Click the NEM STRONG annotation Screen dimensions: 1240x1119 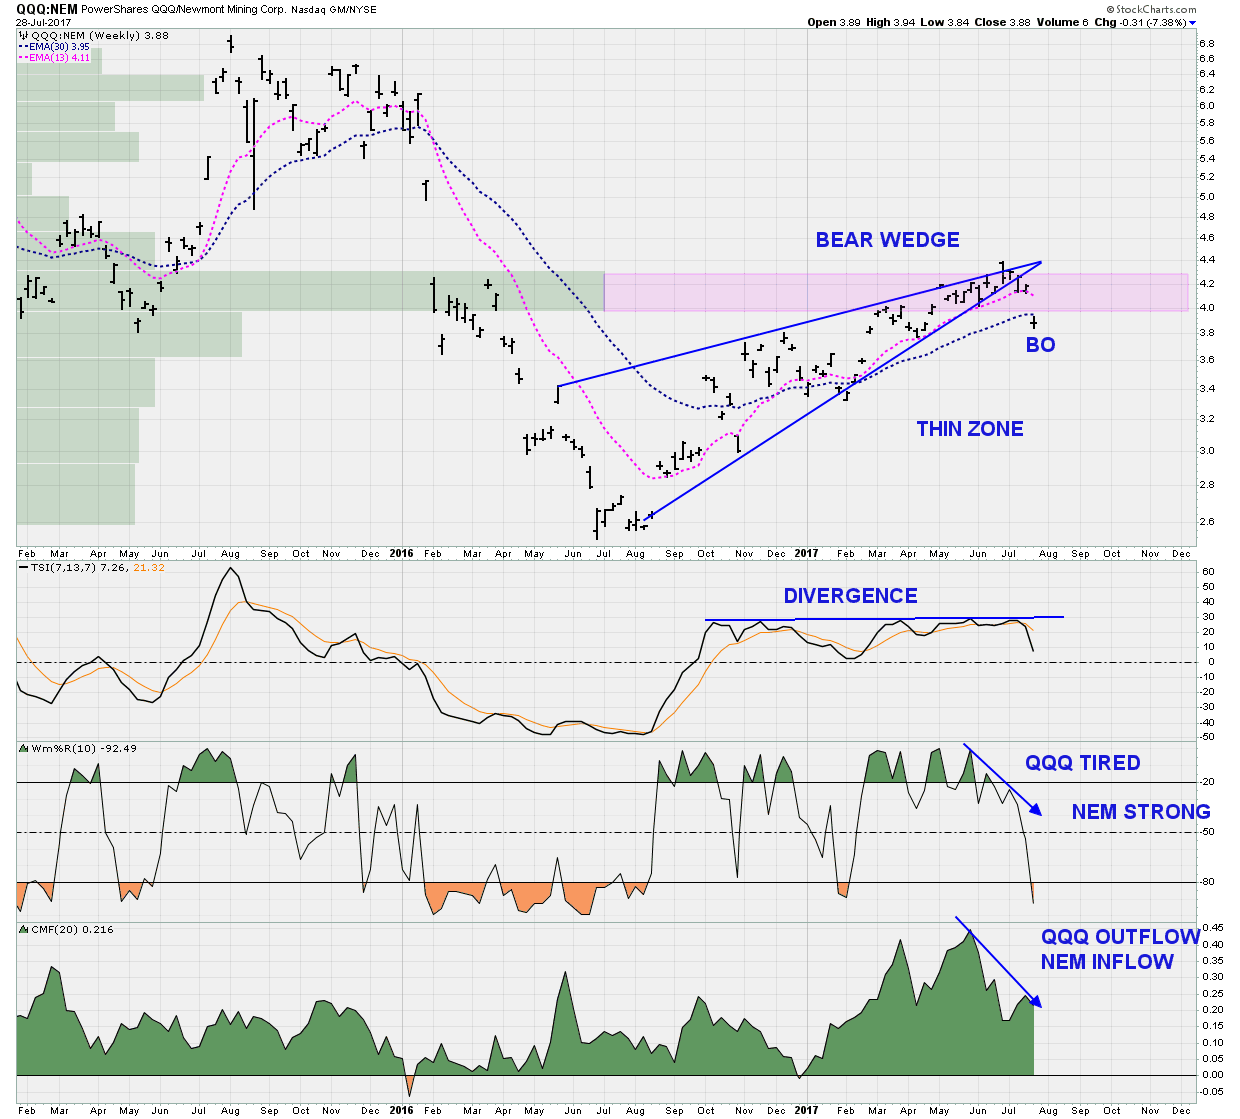(1141, 812)
